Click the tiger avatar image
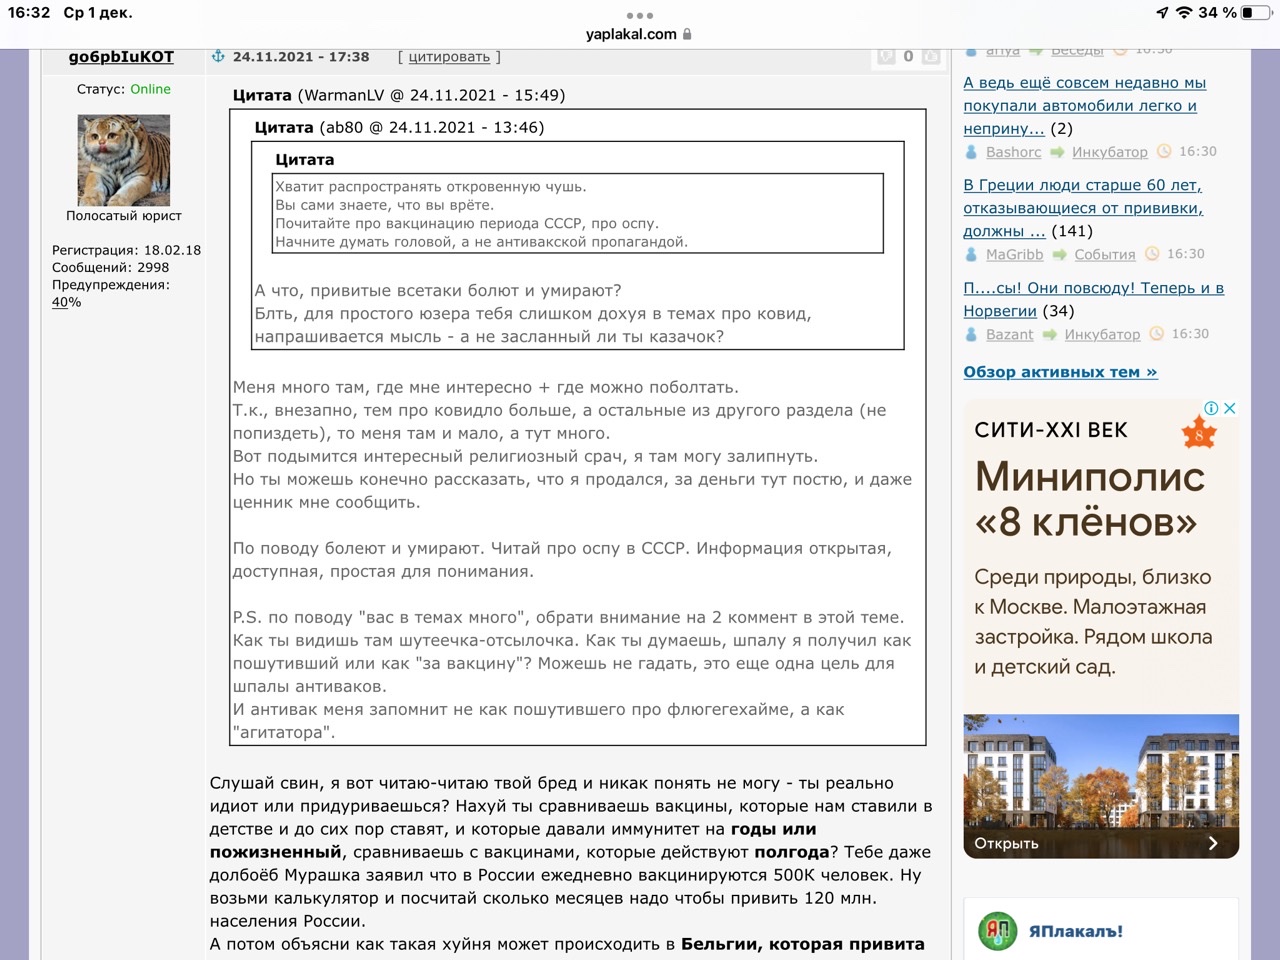The height and width of the screenshot is (960, 1280). pyautogui.click(x=124, y=160)
